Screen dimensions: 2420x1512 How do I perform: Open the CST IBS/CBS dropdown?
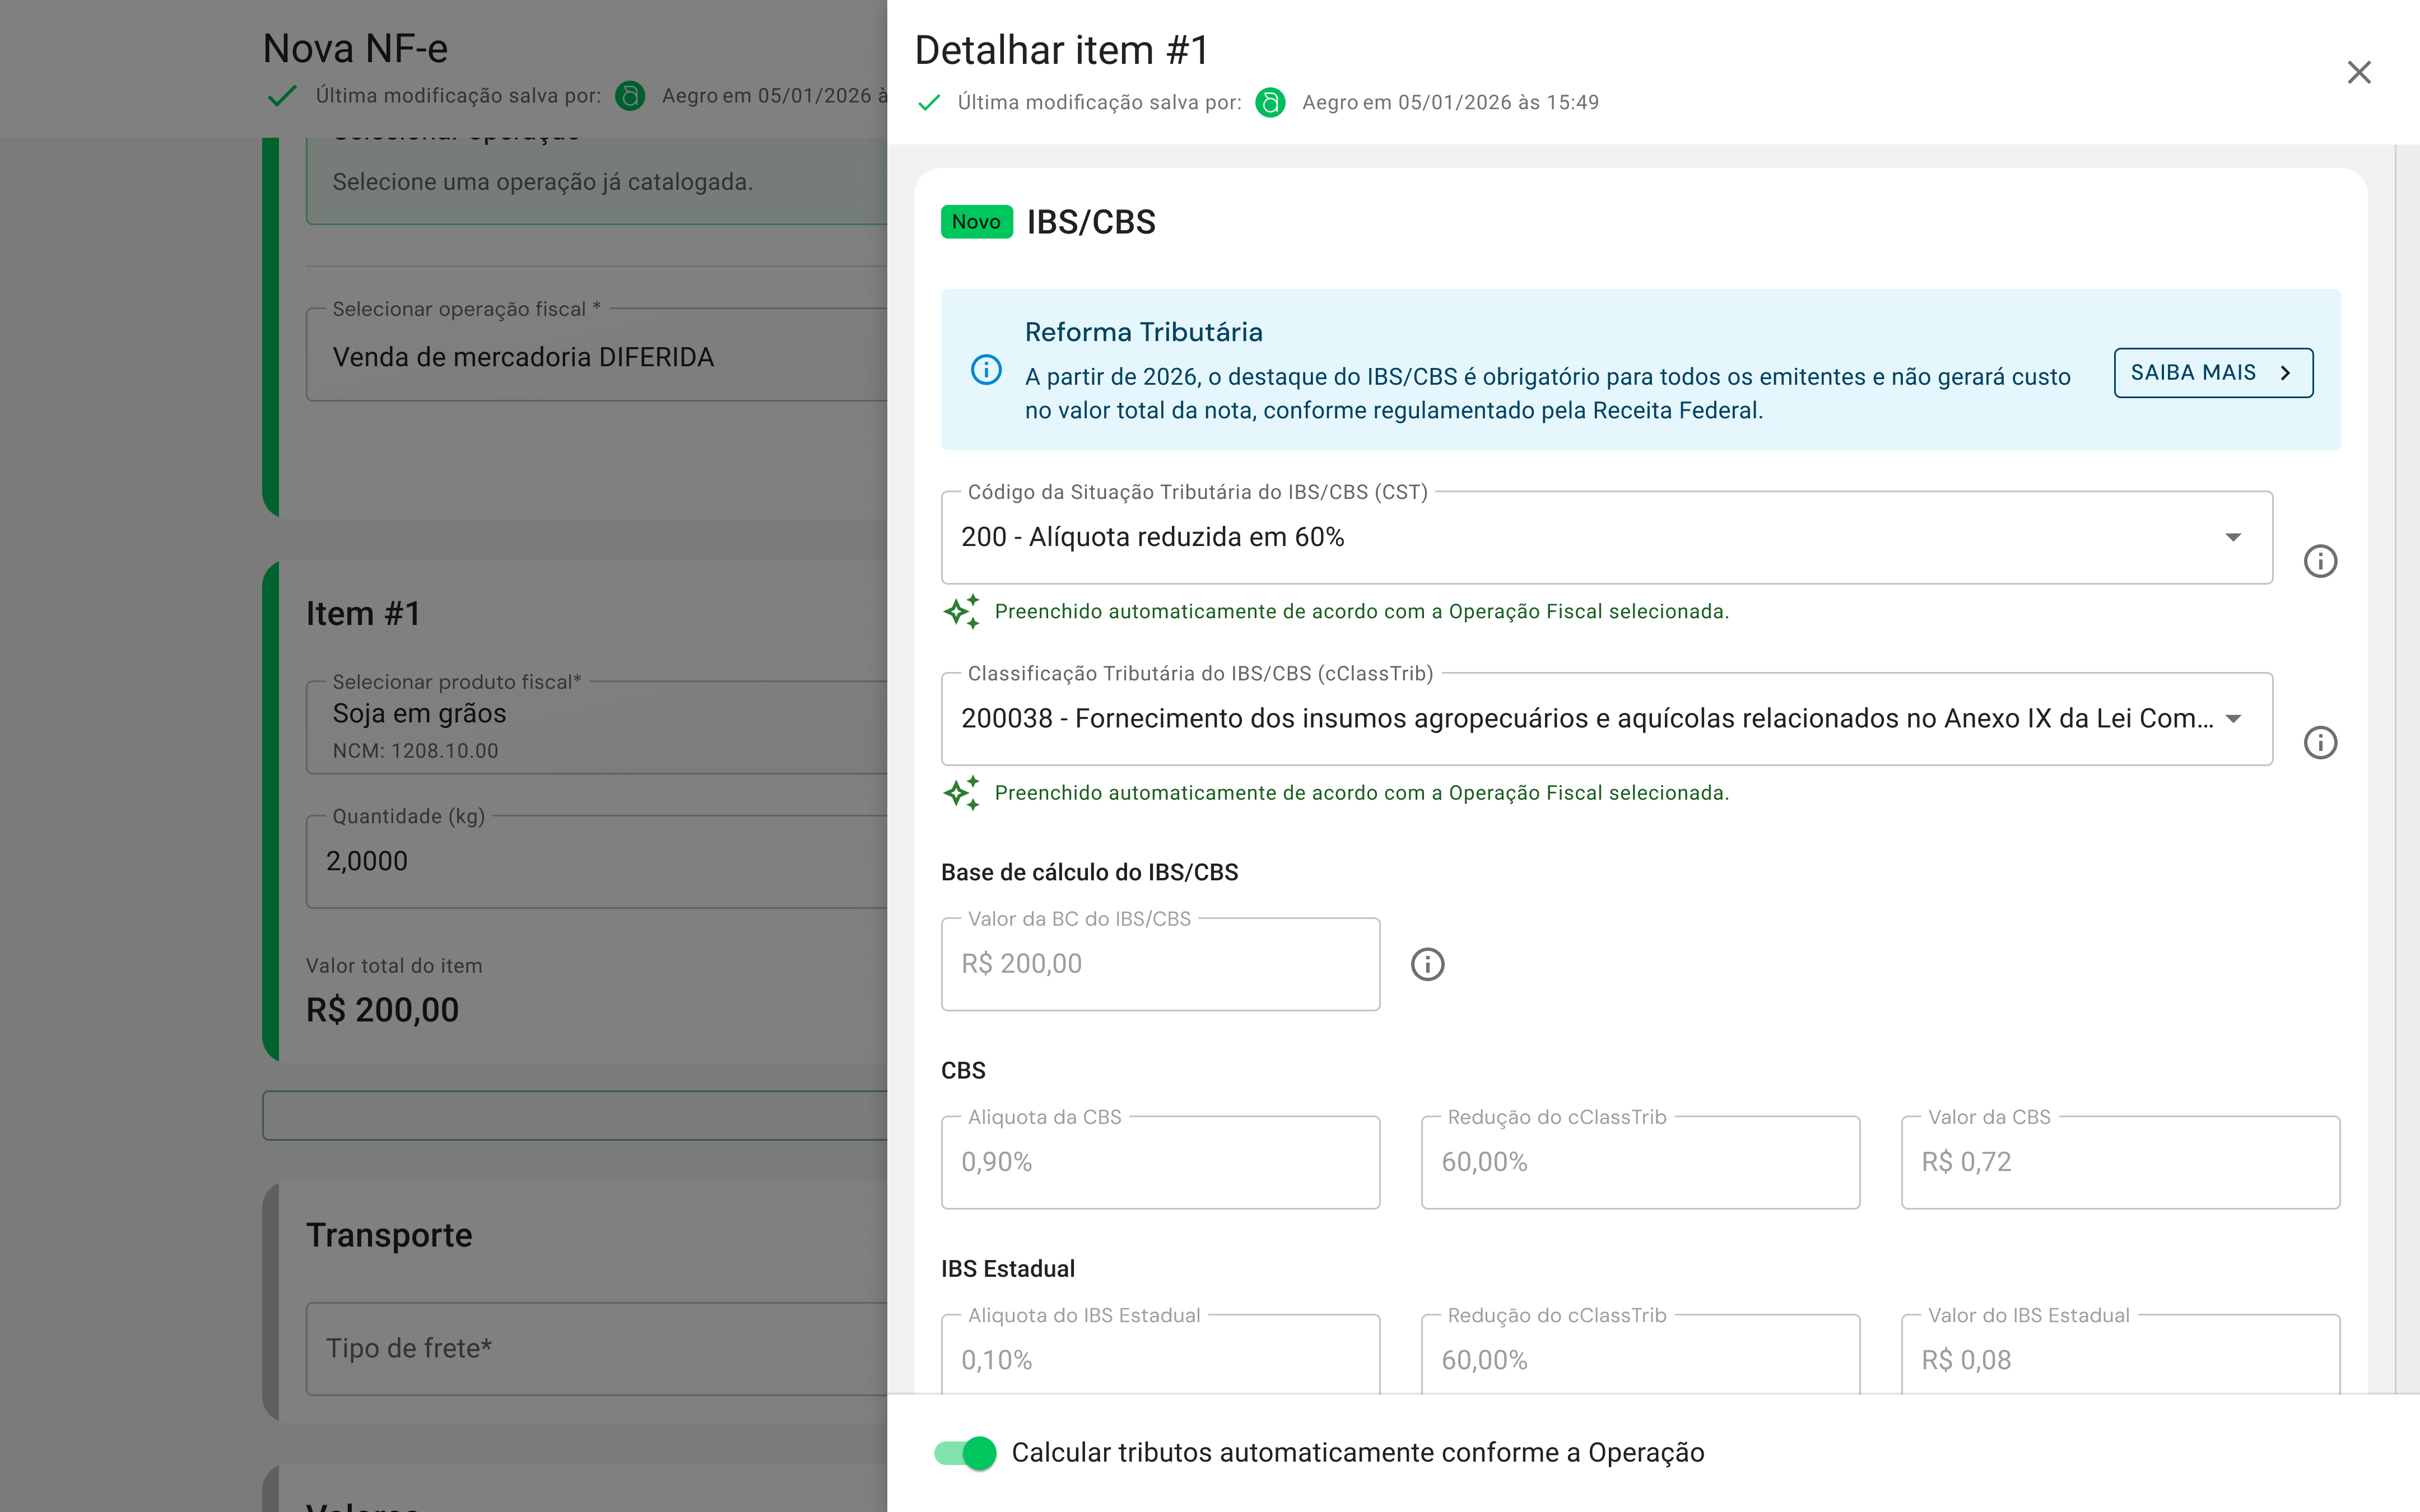coord(1605,537)
